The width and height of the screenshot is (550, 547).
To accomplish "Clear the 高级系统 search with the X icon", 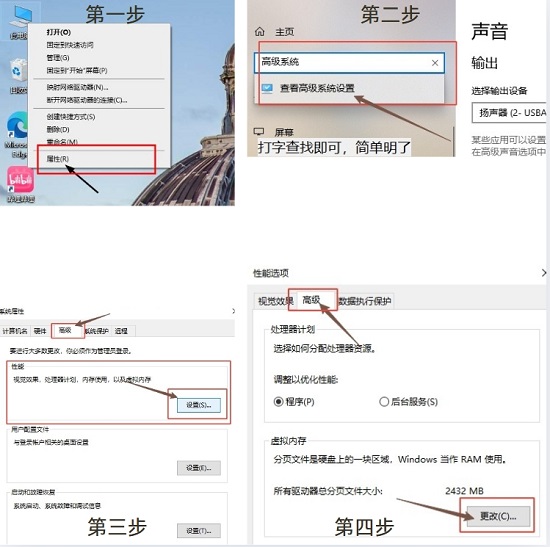I will pyautogui.click(x=435, y=63).
